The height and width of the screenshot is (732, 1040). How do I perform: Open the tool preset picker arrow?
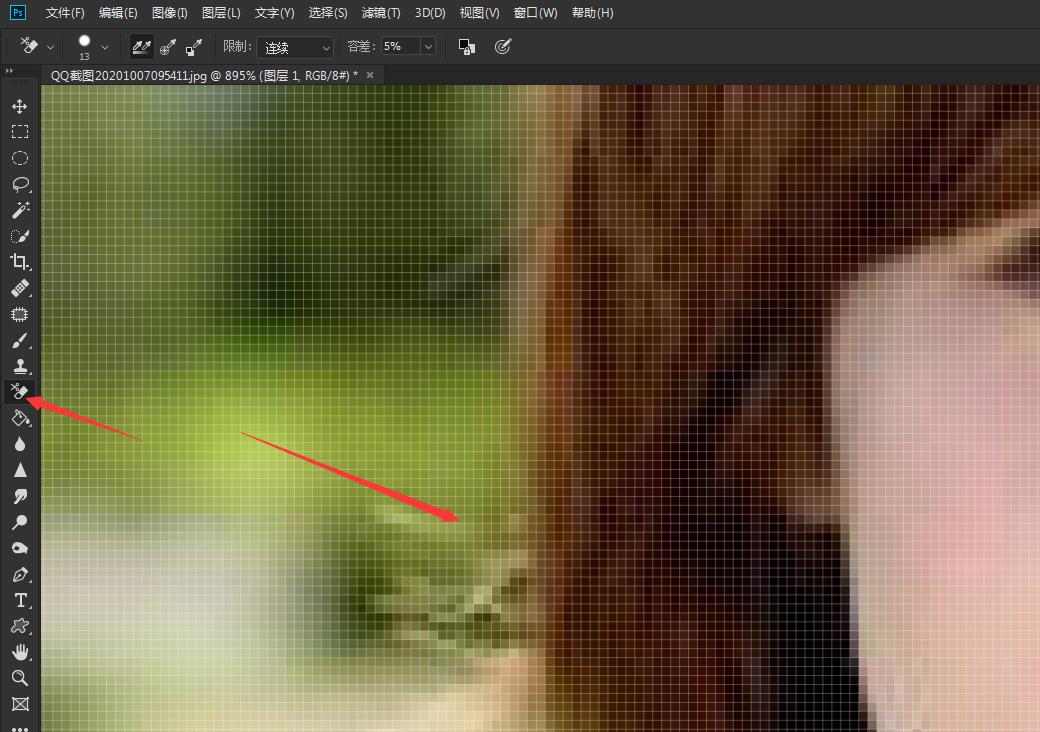[50, 47]
